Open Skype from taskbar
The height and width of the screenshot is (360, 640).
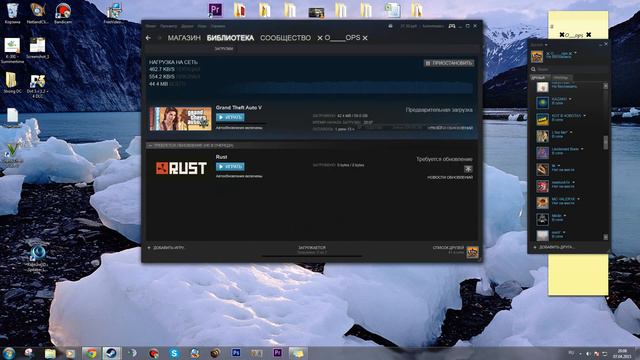coord(174,353)
